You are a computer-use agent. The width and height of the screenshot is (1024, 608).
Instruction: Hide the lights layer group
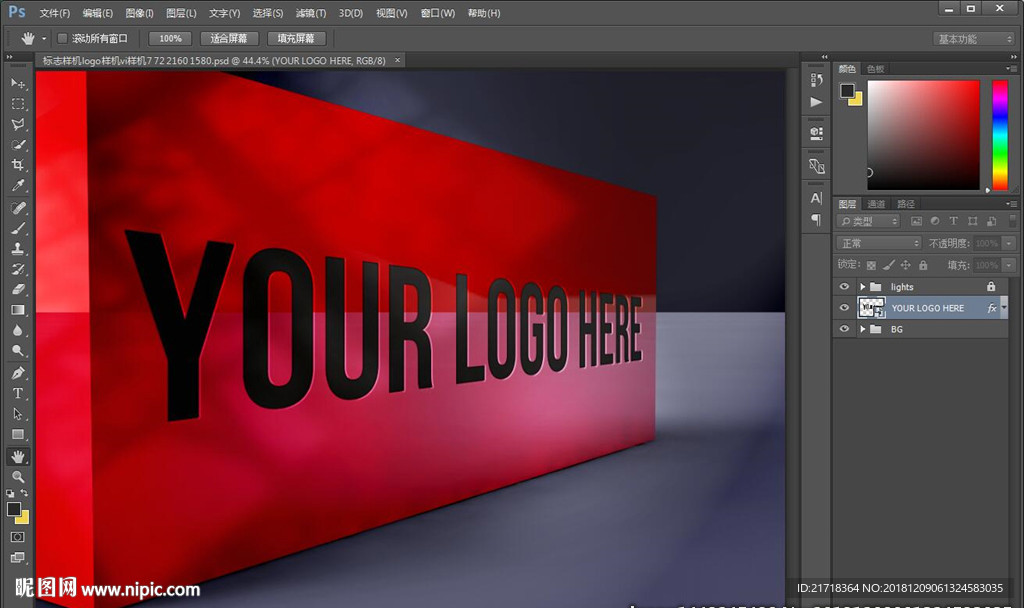coord(844,287)
